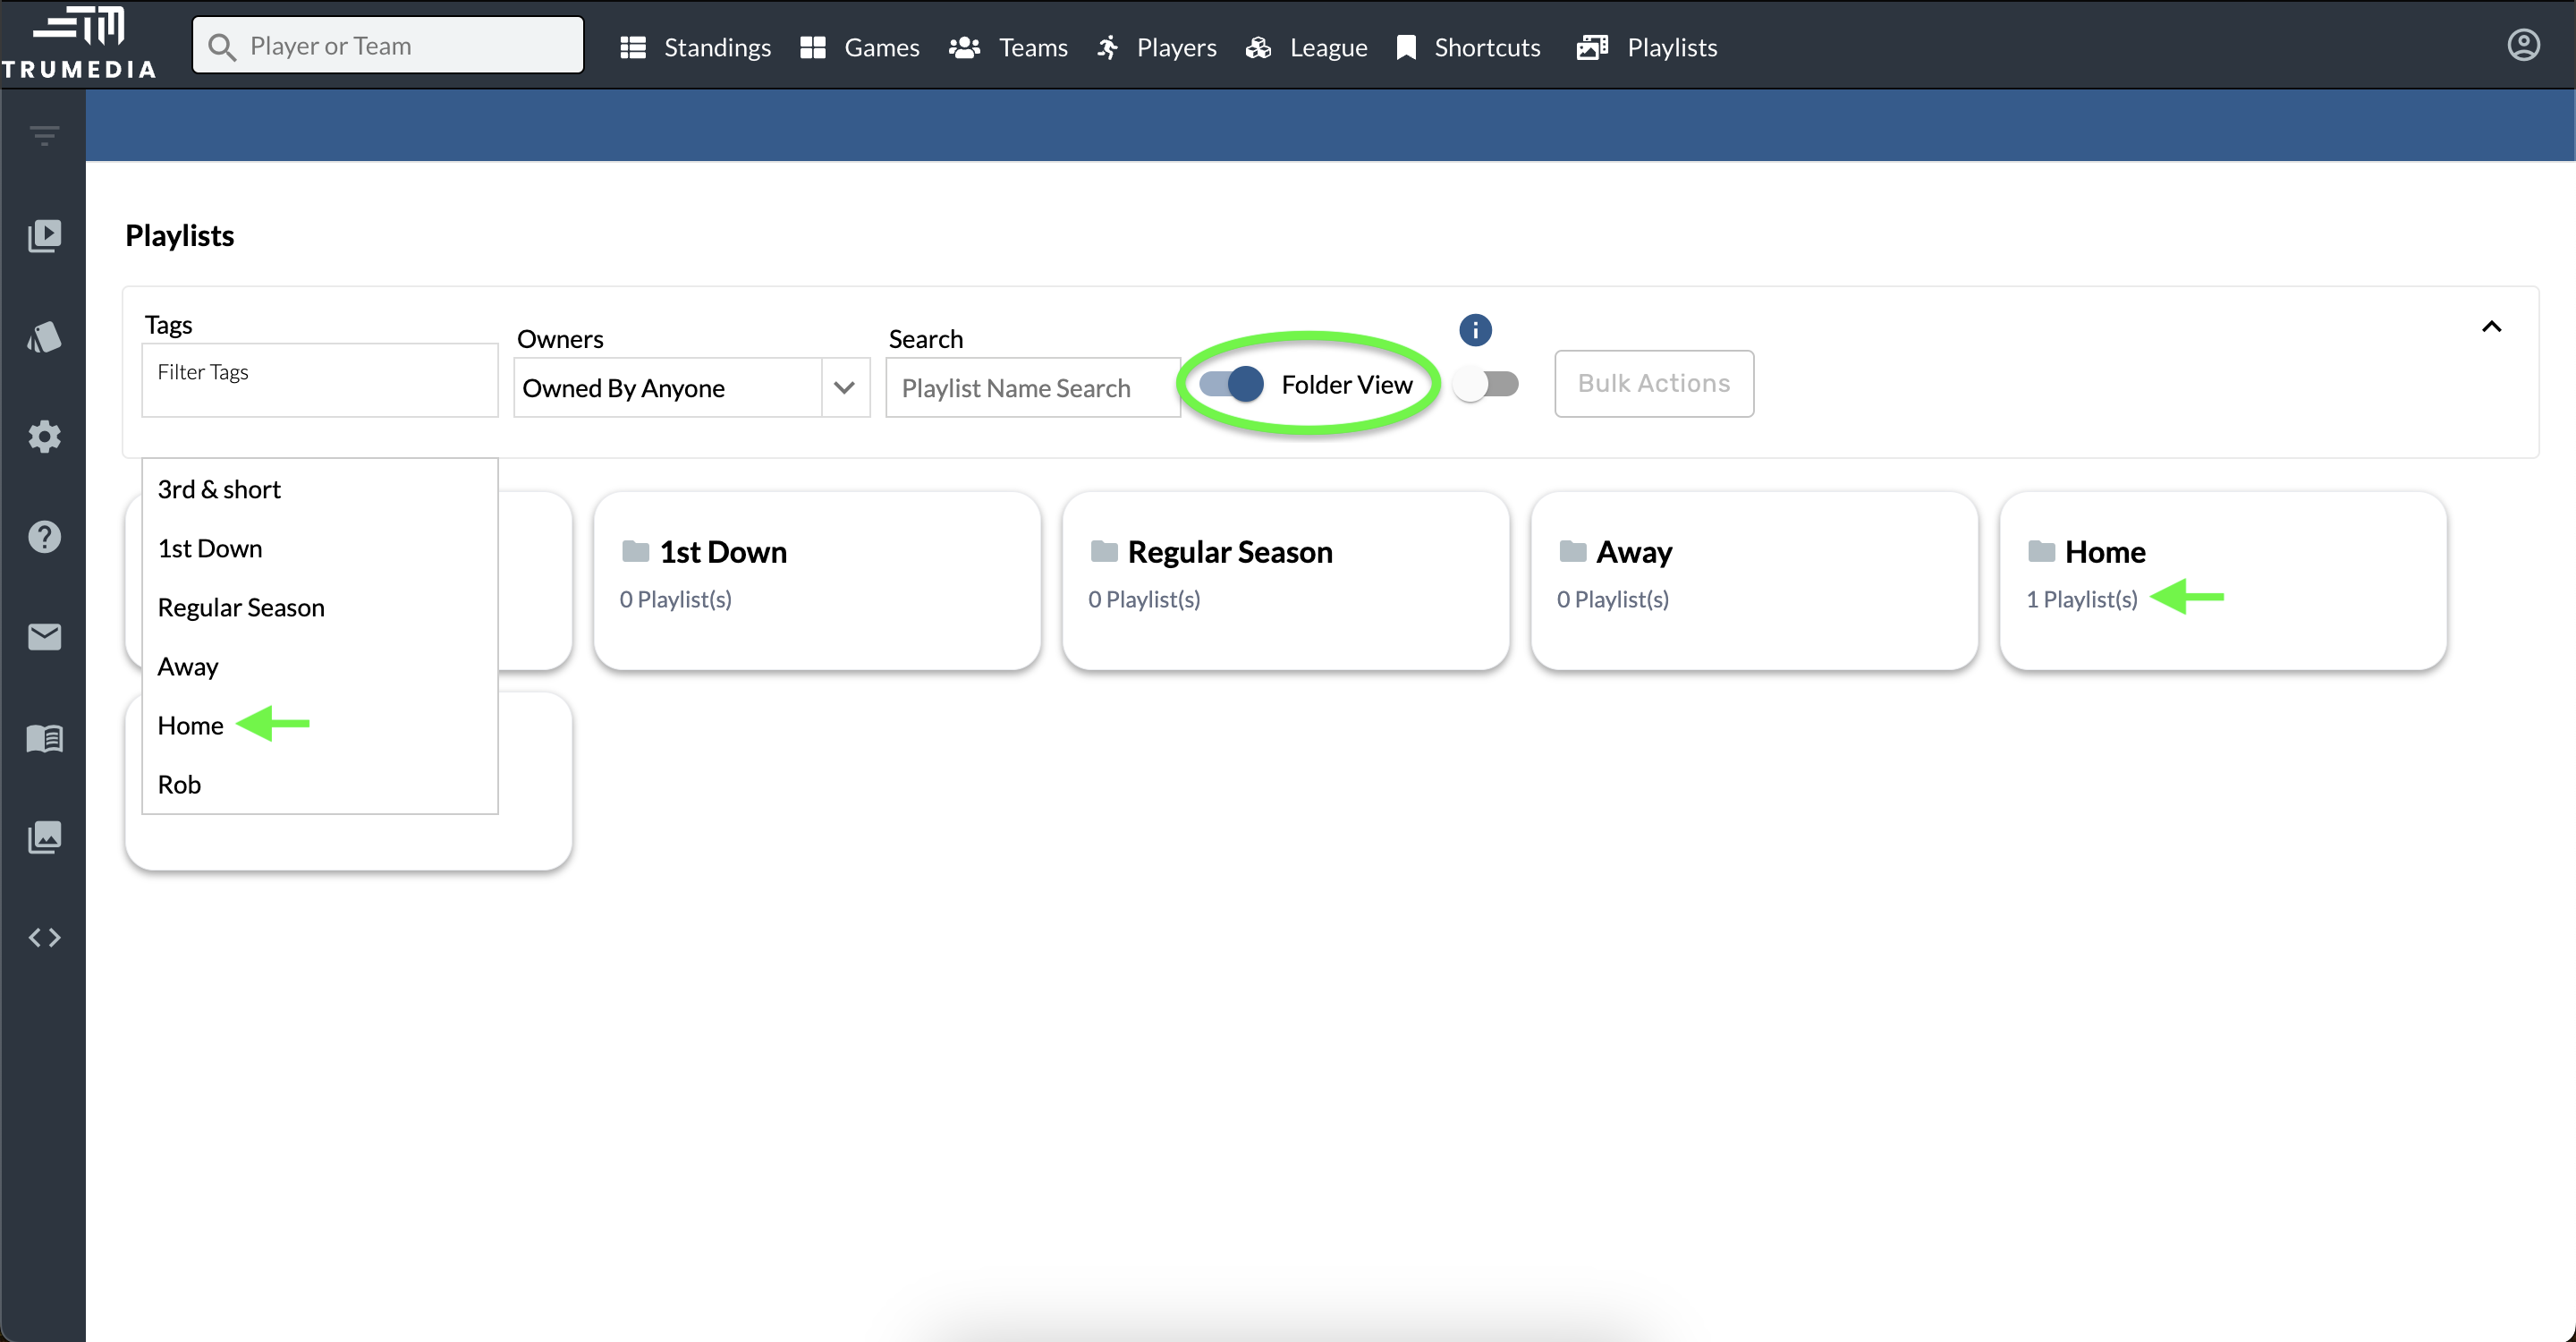Click the video library sidebar icon
The width and height of the screenshot is (2576, 1342).
(44, 236)
